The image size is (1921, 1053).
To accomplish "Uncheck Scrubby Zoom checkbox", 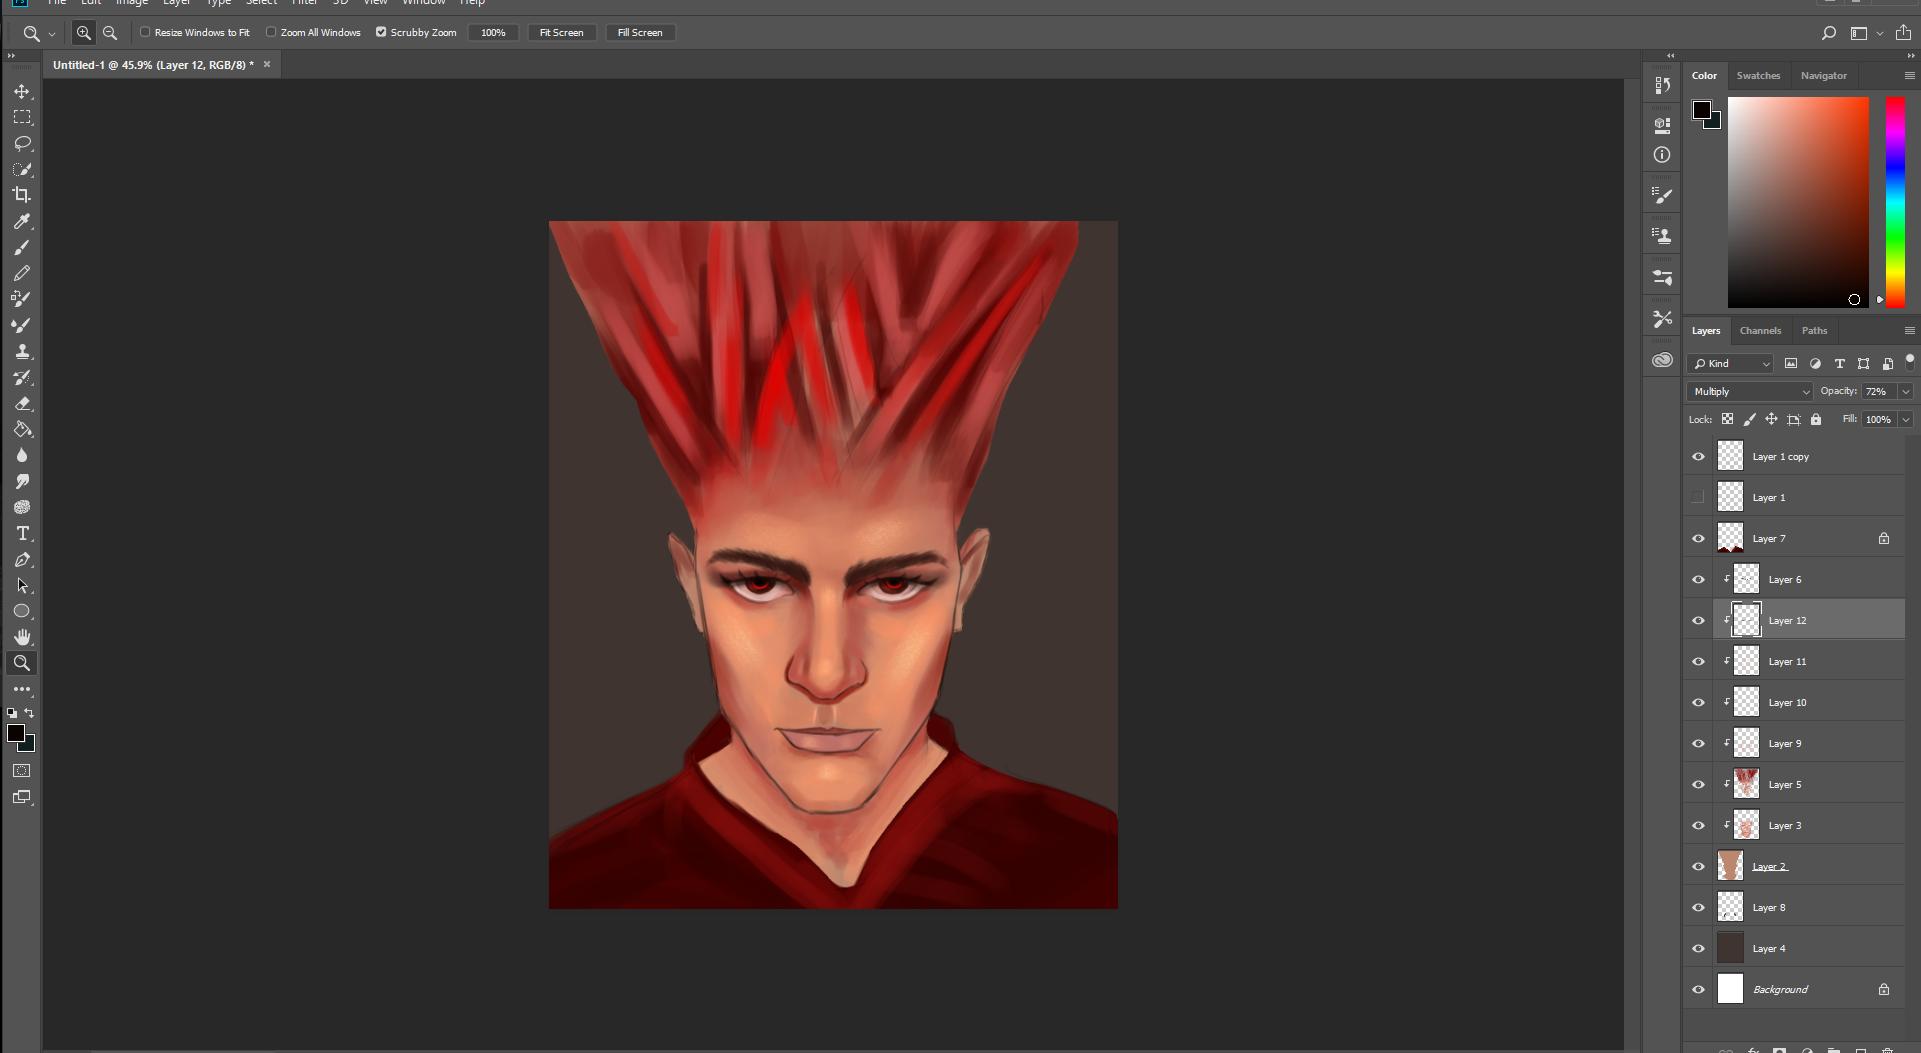I will coord(381,32).
